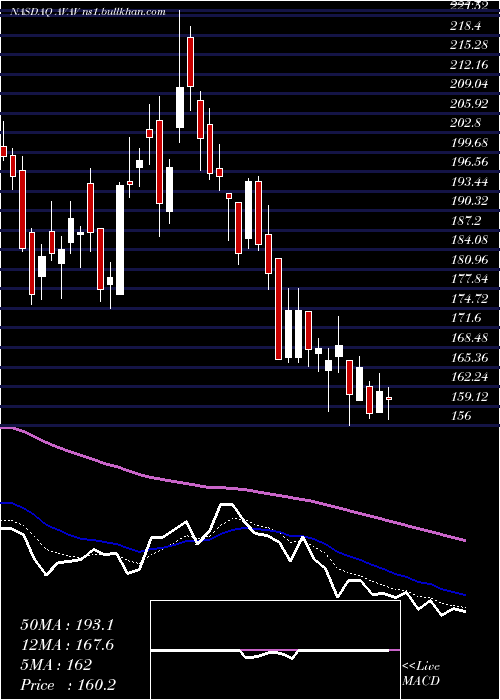The height and width of the screenshot is (700, 500).
Task: Click the 199.68 price axis label
Action: 469,143
